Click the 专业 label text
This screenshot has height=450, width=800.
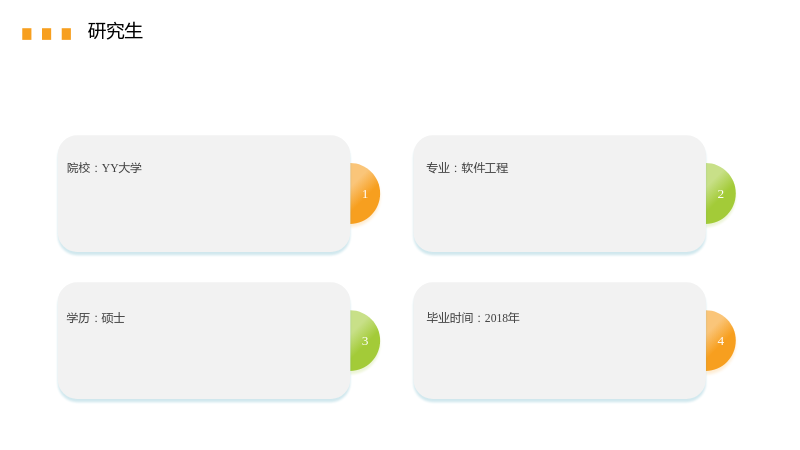[x=438, y=168]
